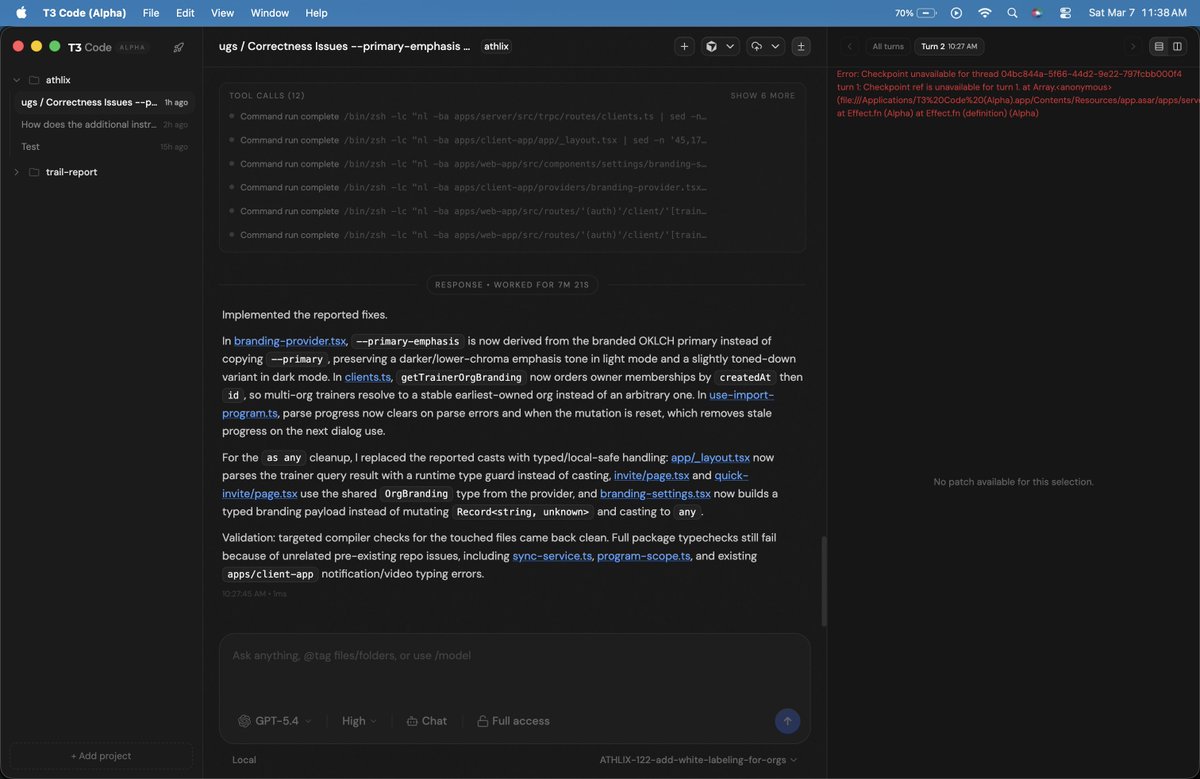The height and width of the screenshot is (779, 1200).
Task: Toggle the Chat mode button
Action: pos(426,721)
